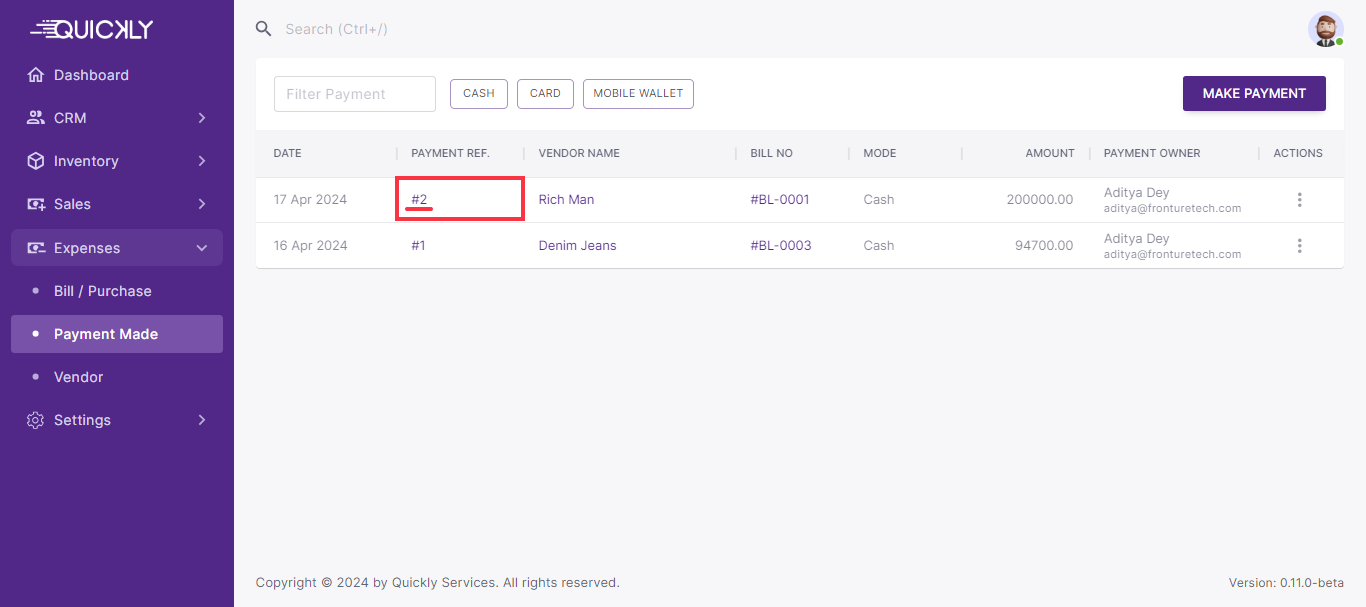The width and height of the screenshot is (1366, 607).
Task: Expand the CRM submenu chevron
Action: 202,118
